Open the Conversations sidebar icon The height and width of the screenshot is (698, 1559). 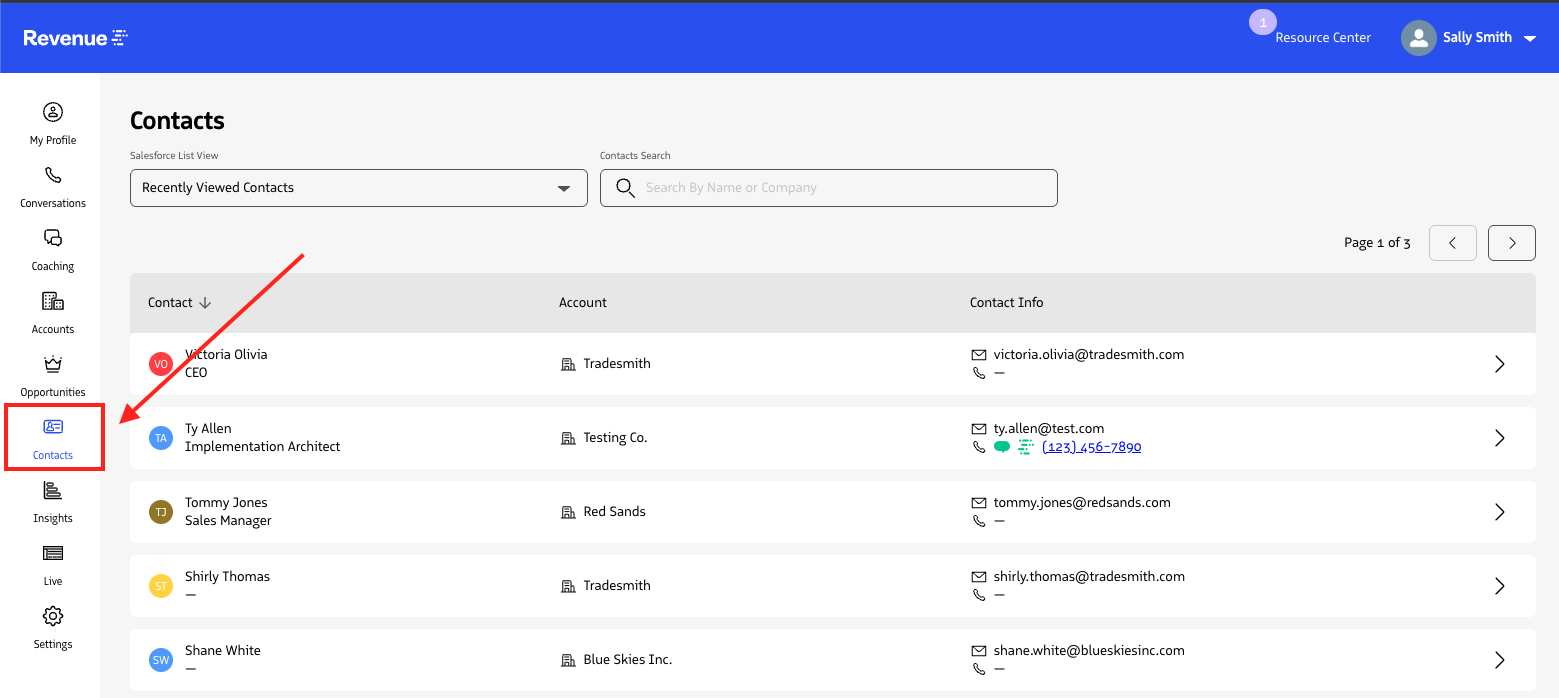(x=52, y=175)
